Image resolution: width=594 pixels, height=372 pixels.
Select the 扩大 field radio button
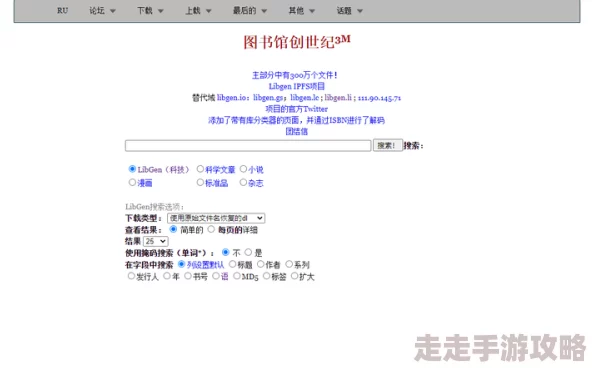tap(294, 276)
